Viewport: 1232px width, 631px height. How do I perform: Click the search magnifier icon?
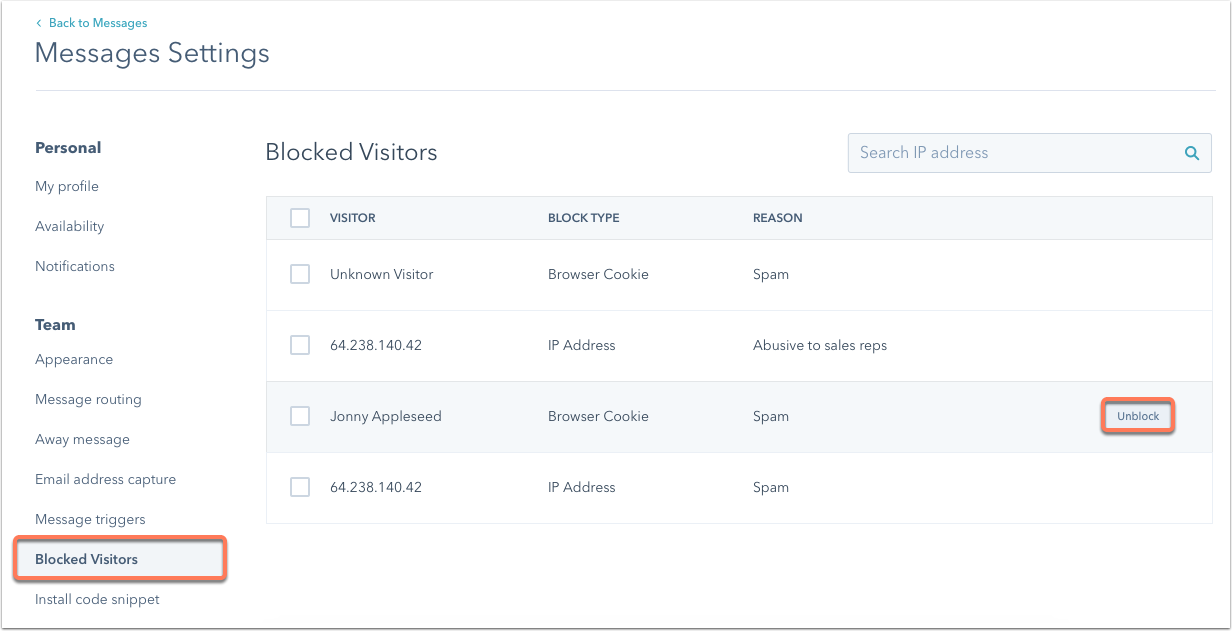(1191, 153)
